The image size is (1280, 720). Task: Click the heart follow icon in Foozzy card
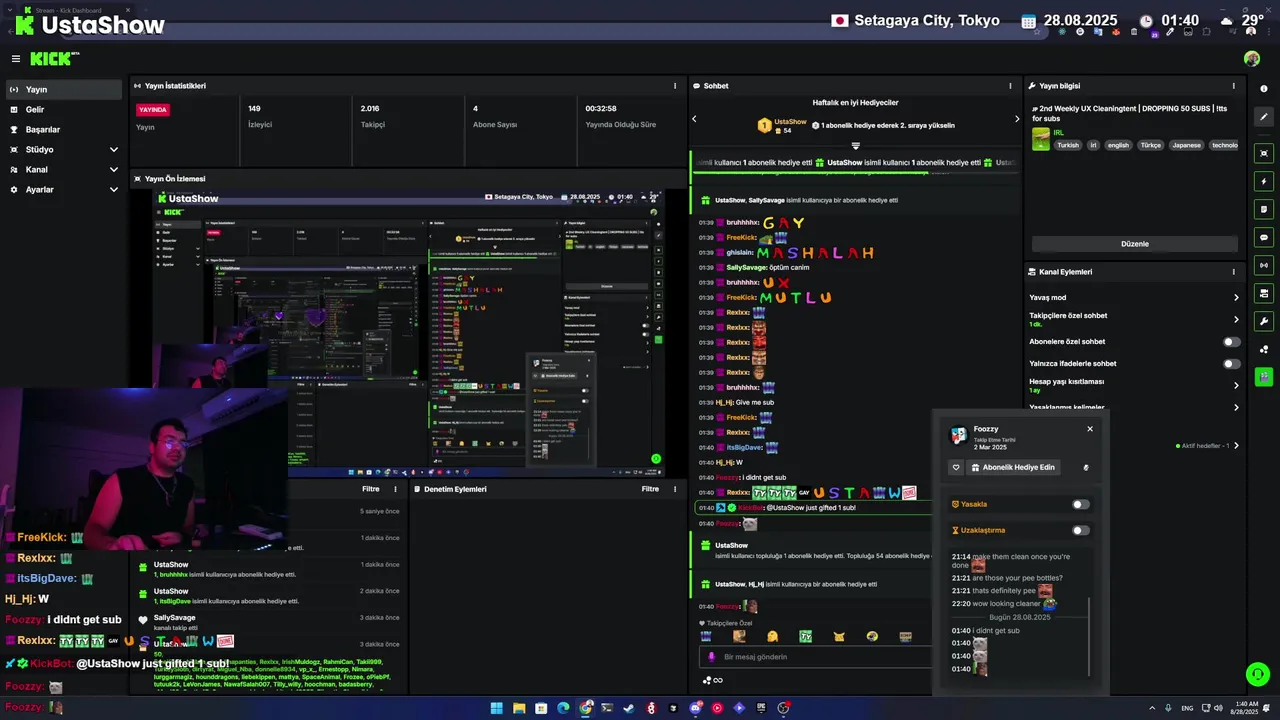click(x=956, y=467)
